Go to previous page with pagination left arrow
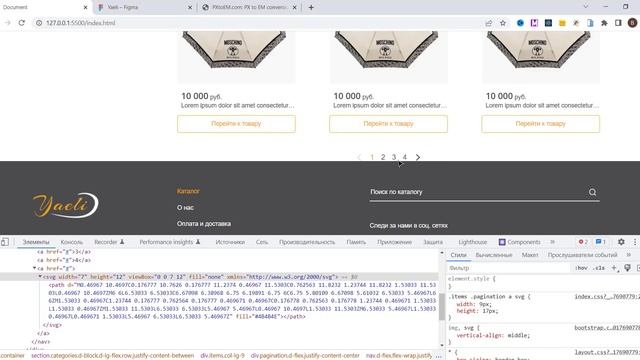The width and height of the screenshot is (640, 360). (x=359, y=157)
